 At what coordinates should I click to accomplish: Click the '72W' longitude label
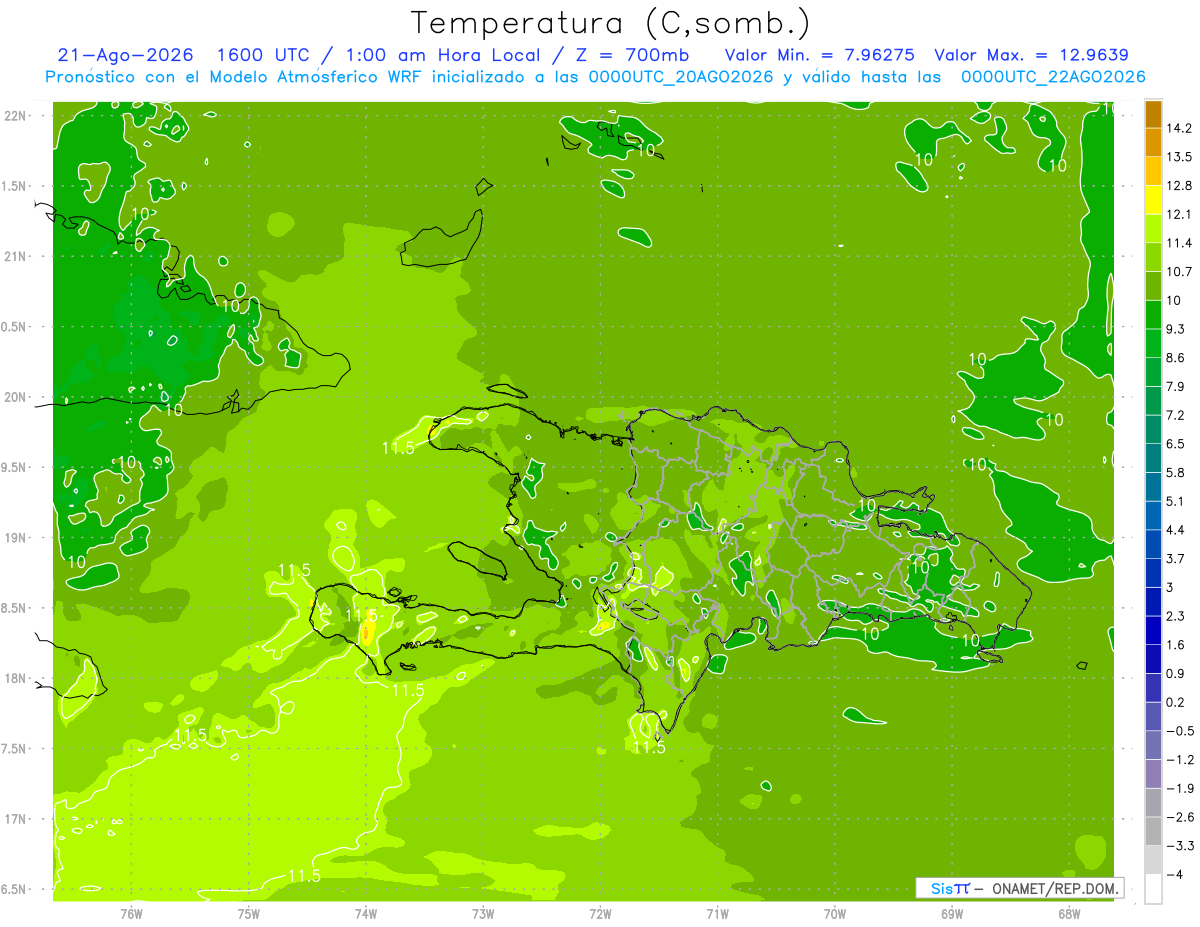point(600,912)
